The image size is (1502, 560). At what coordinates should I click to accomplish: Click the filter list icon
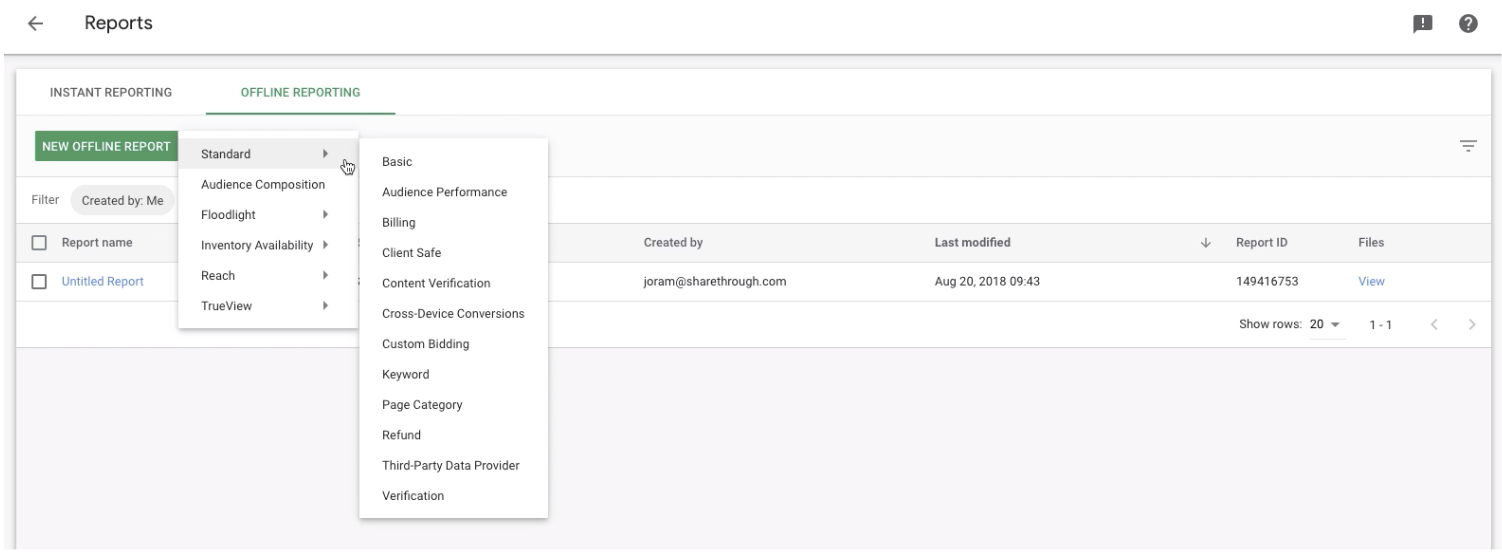click(1468, 147)
